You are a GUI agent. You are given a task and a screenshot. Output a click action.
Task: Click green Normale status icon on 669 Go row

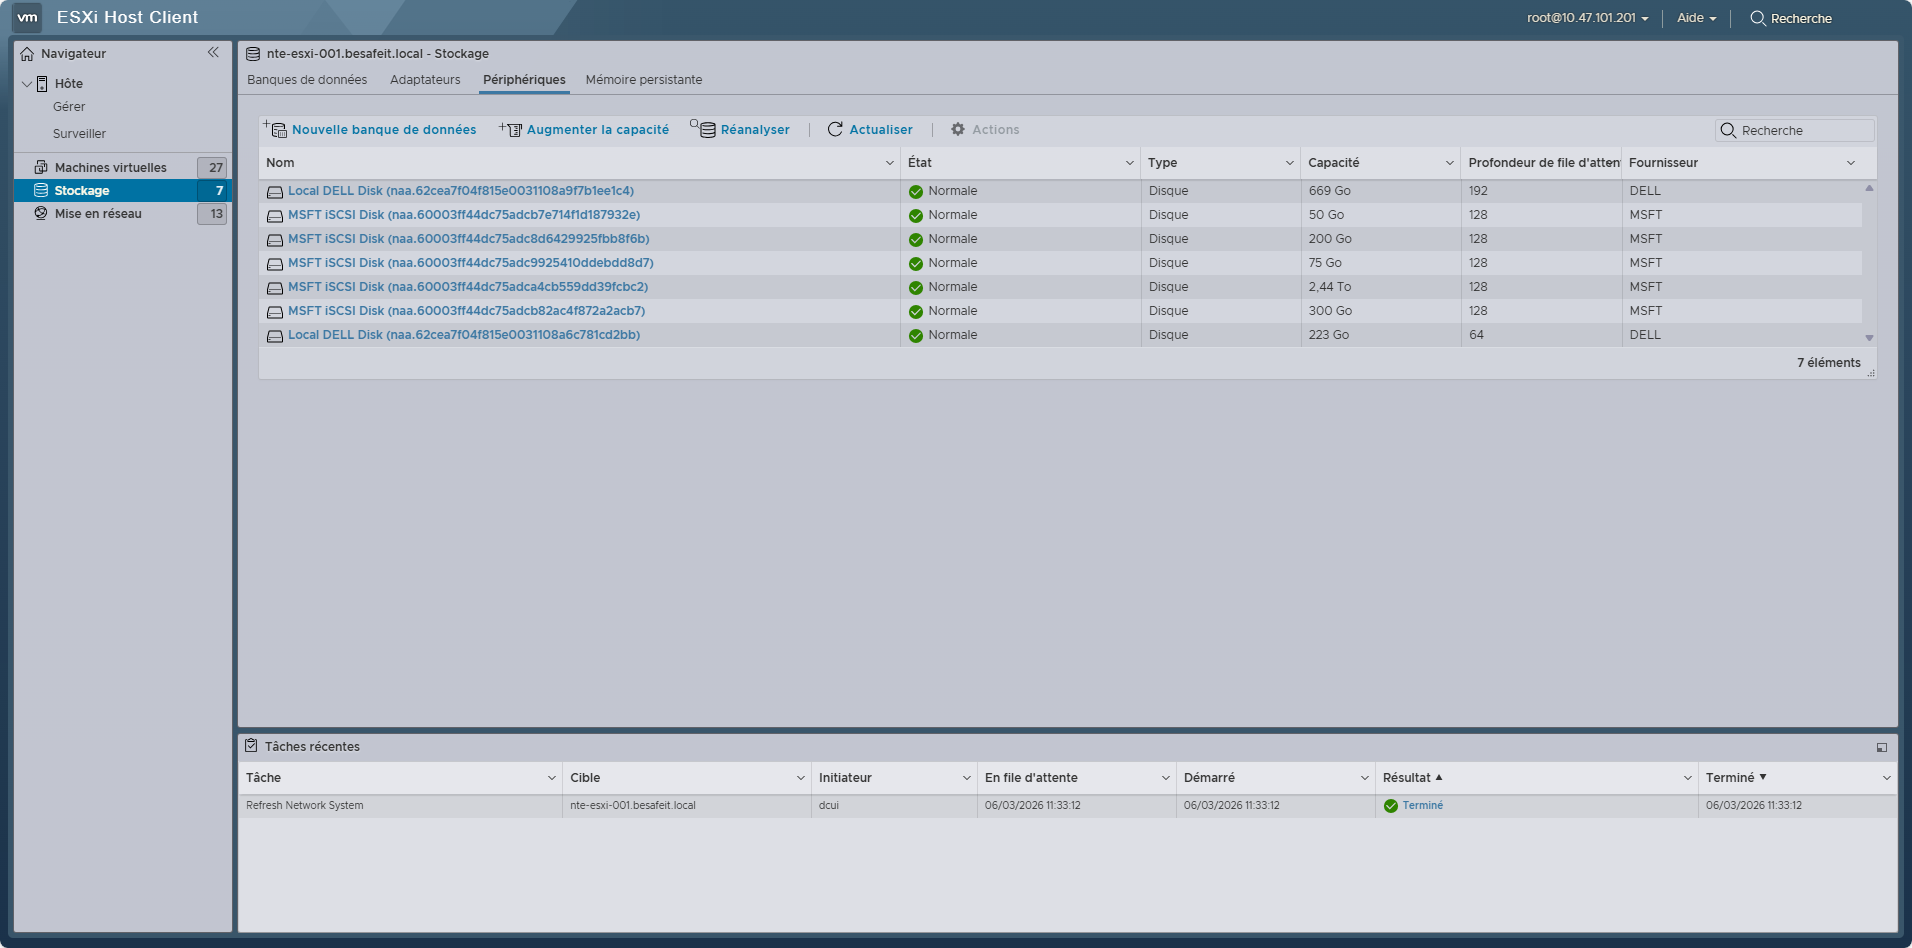pyautogui.click(x=916, y=192)
